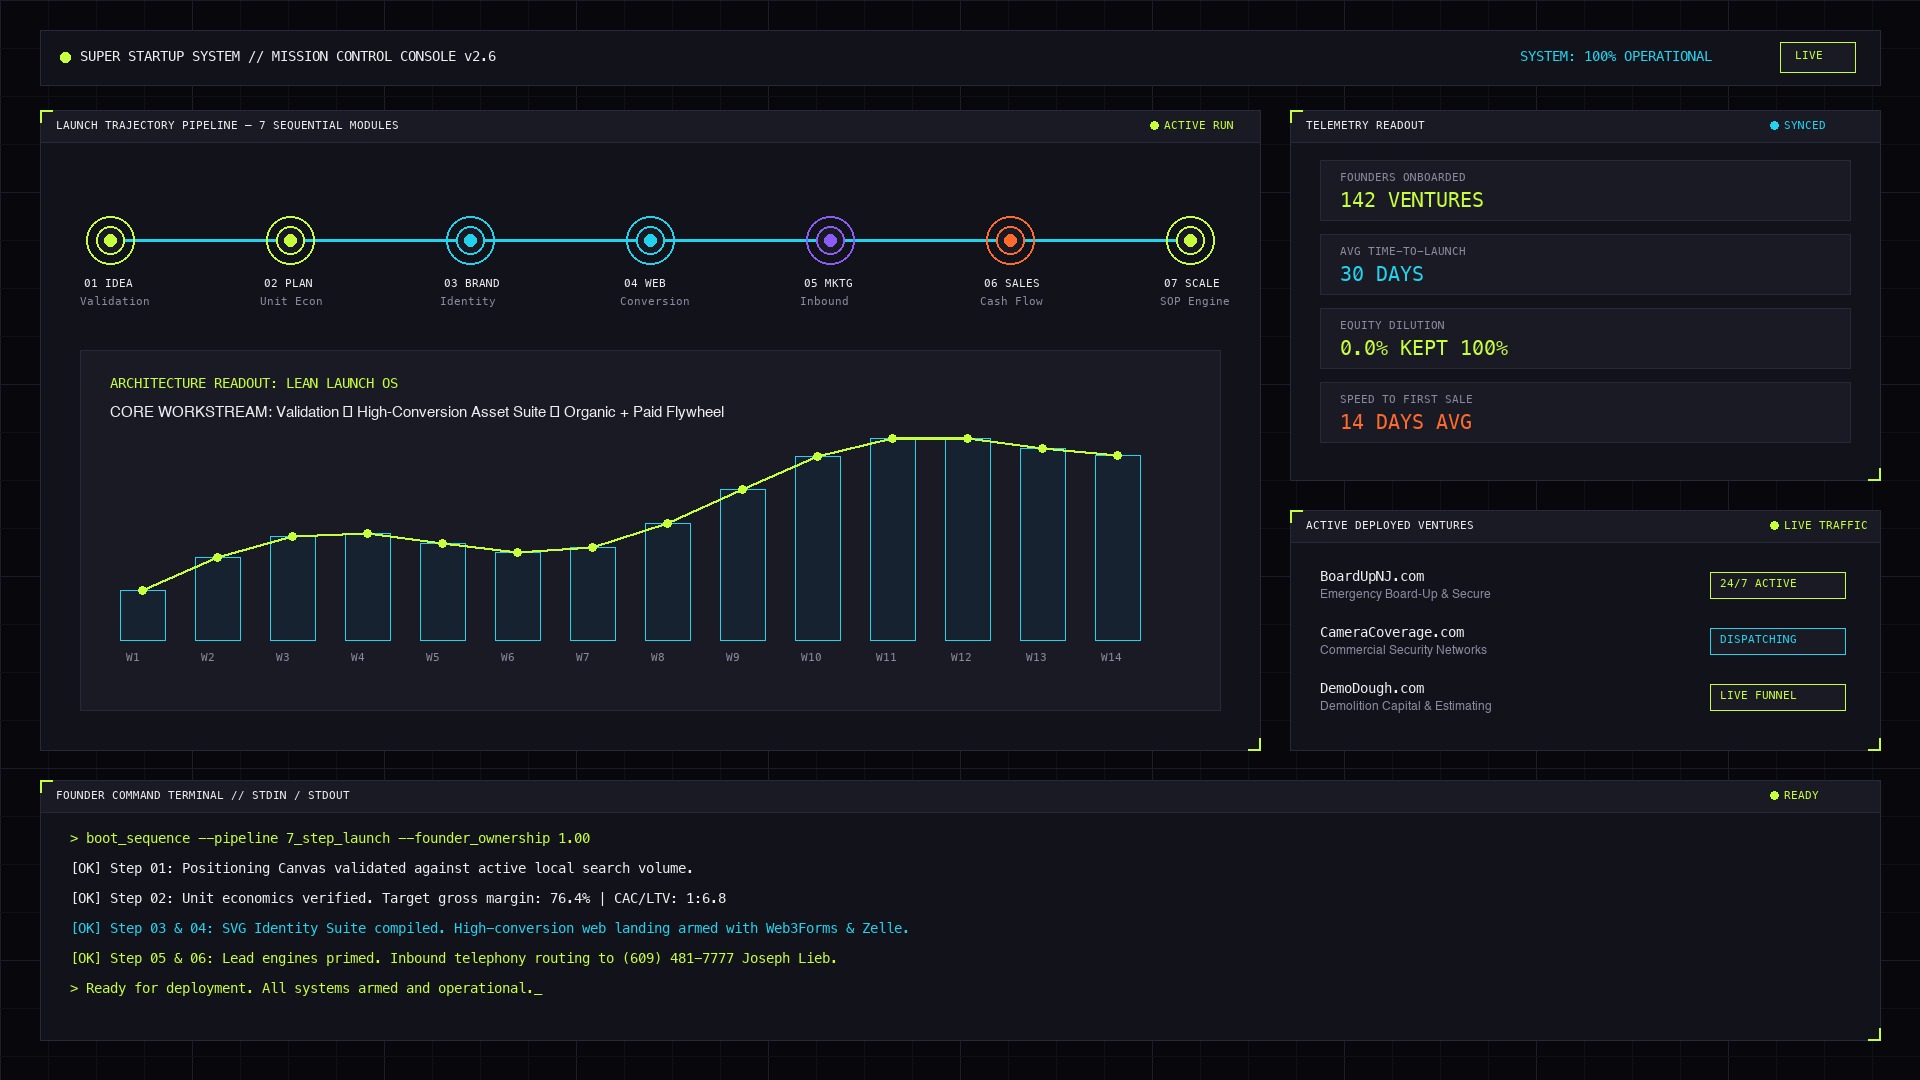Click the 'Step 05 & 06' lead engines line
1920x1080 pixels.
pyautogui.click(x=454, y=958)
